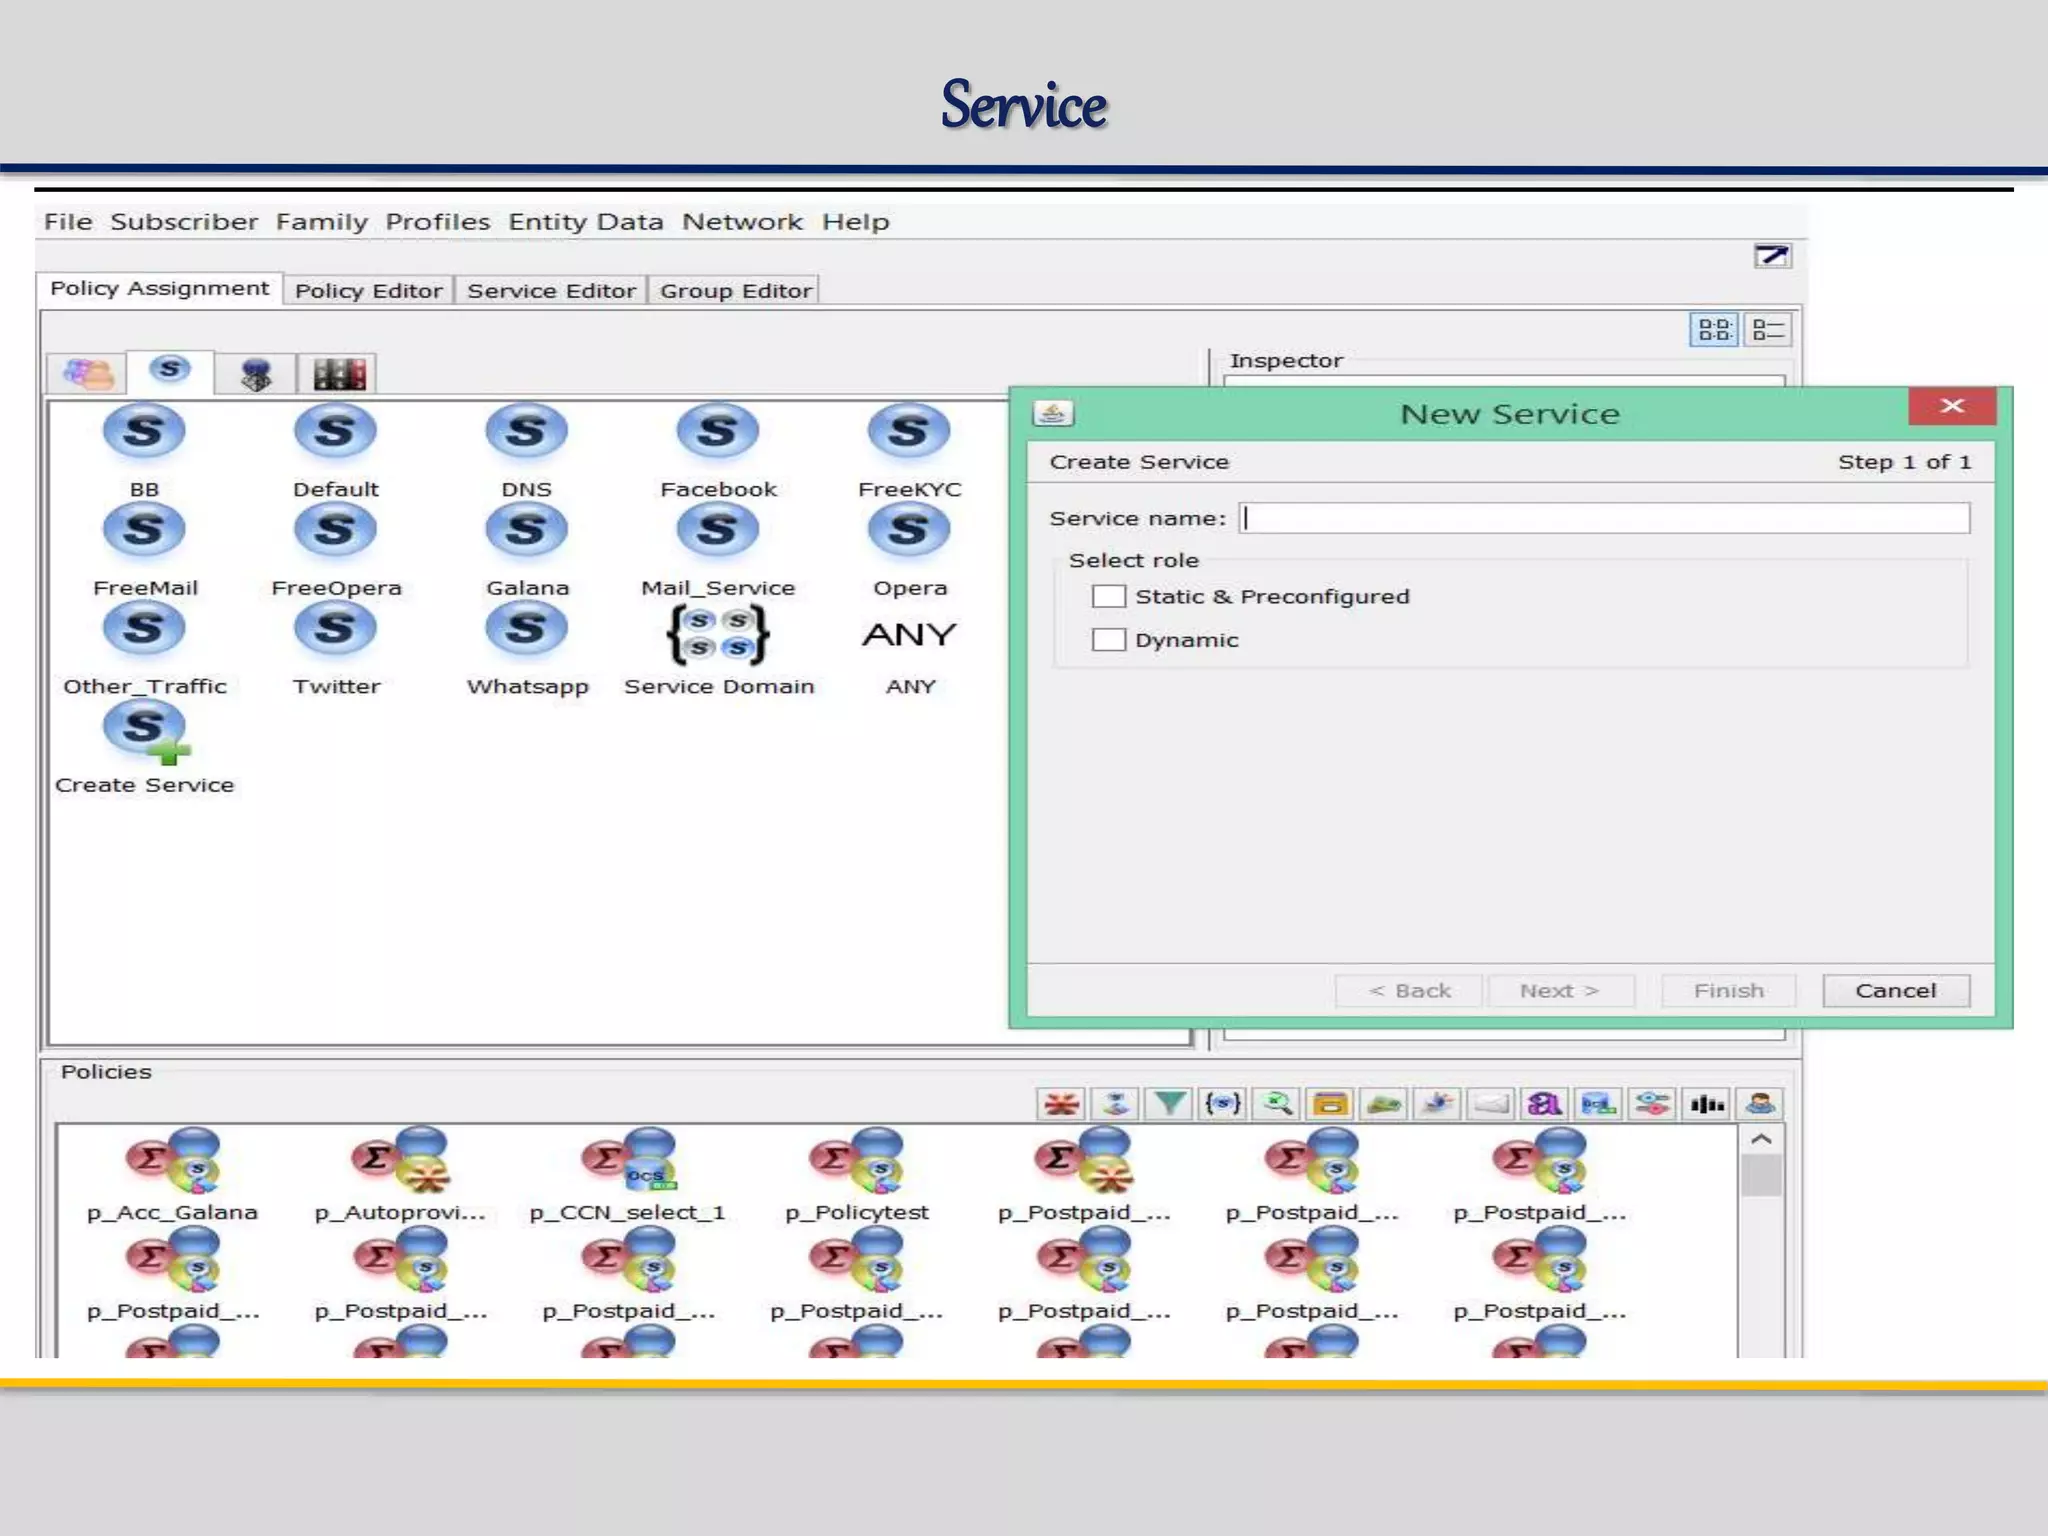Click the green funnel filter icon in Policies toolbar
Screen dimensions: 2048x1536
point(1169,1104)
